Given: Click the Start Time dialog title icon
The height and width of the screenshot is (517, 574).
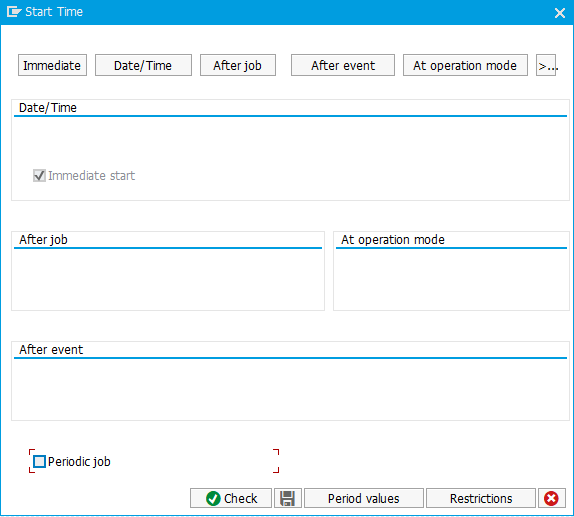Looking at the screenshot, I should (14, 12).
